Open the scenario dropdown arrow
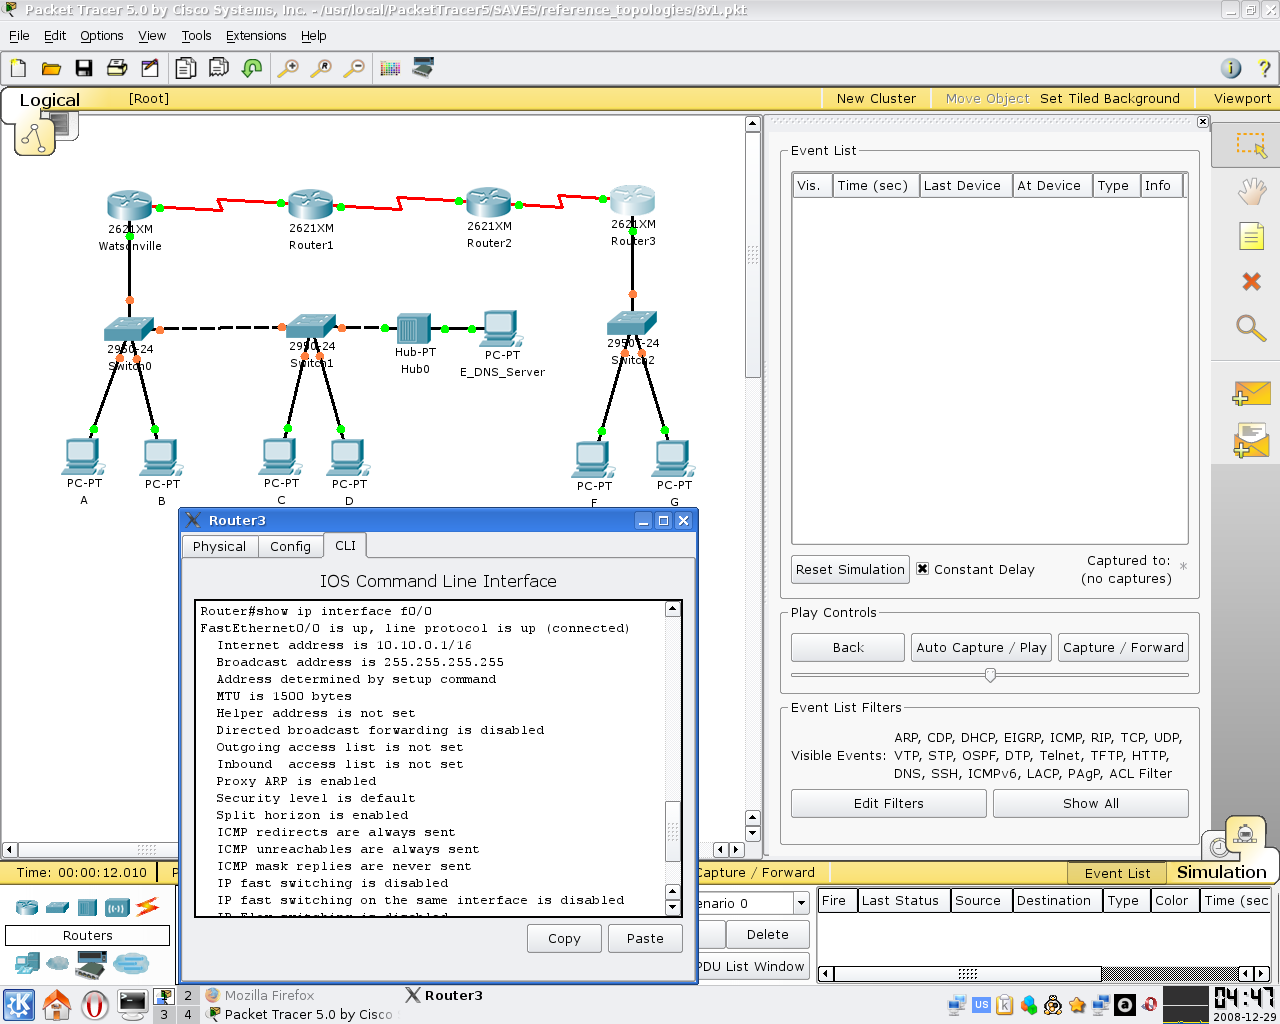 [801, 903]
